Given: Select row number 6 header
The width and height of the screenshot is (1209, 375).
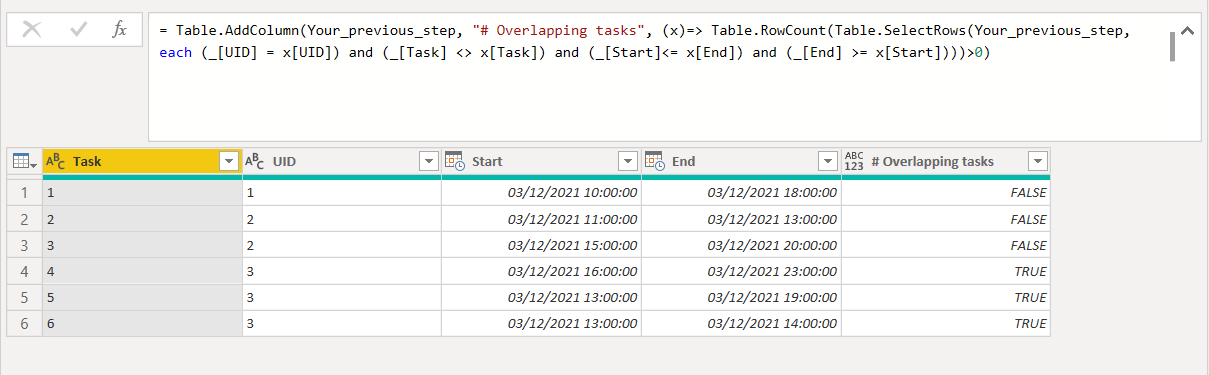Looking at the screenshot, I should 25,323.
